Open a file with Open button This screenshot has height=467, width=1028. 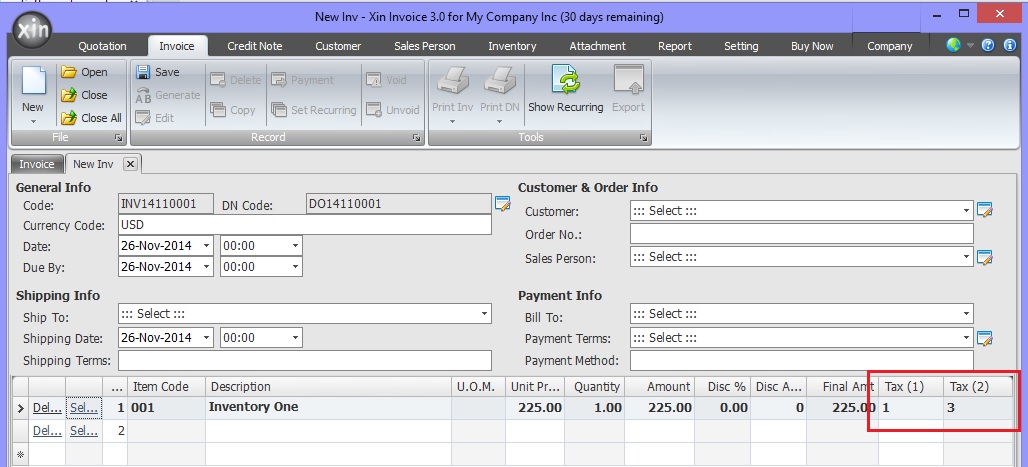pyautogui.click(x=85, y=72)
